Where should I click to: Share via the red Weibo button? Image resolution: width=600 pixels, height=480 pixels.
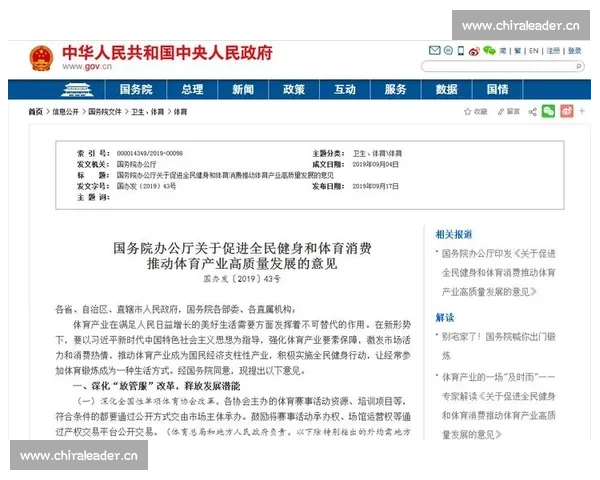(x=567, y=111)
